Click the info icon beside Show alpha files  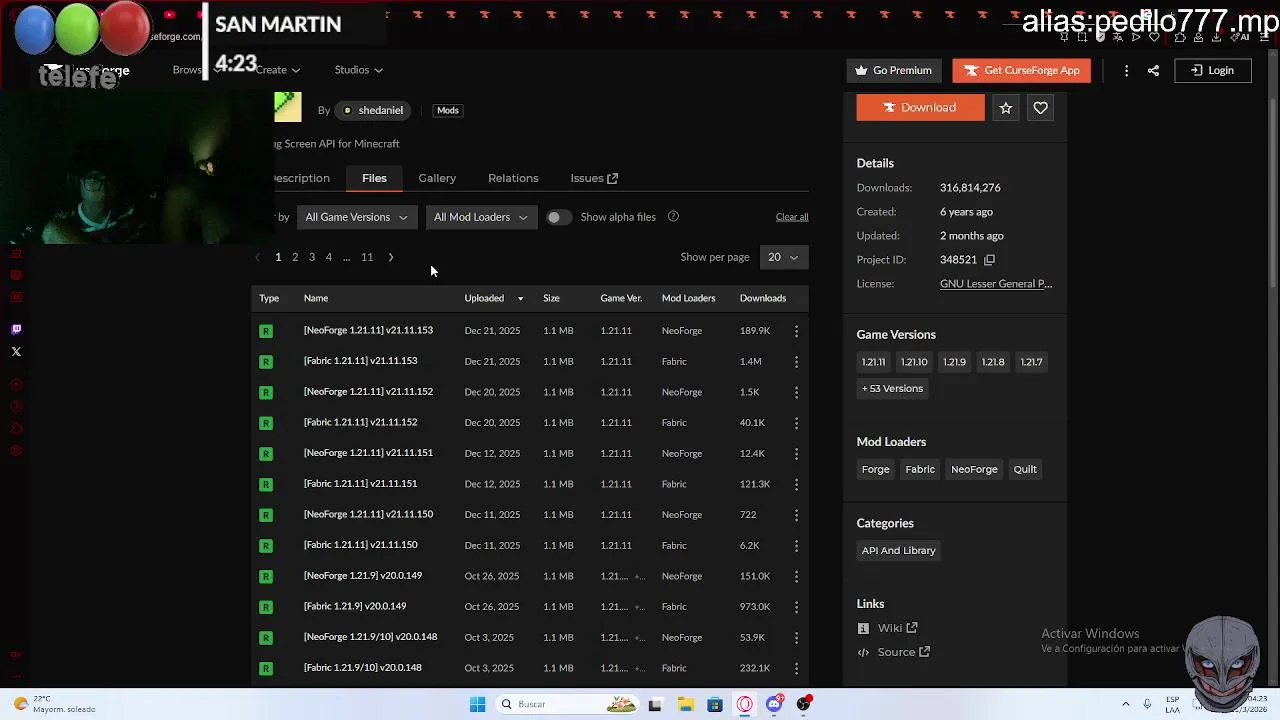[673, 217]
